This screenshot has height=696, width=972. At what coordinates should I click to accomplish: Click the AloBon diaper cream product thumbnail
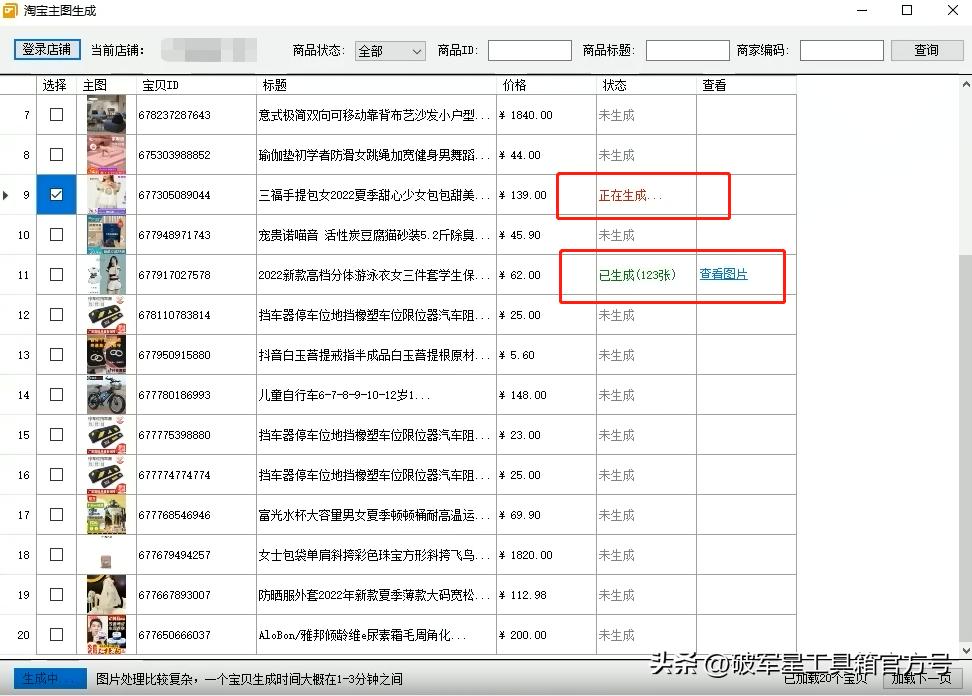[x=105, y=634]
